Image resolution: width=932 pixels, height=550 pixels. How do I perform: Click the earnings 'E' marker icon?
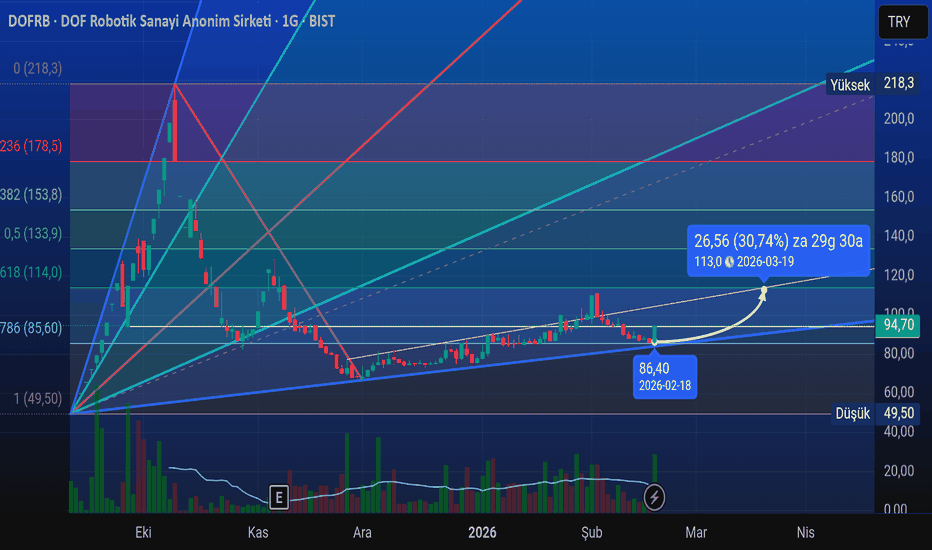(x=279, y=497)
